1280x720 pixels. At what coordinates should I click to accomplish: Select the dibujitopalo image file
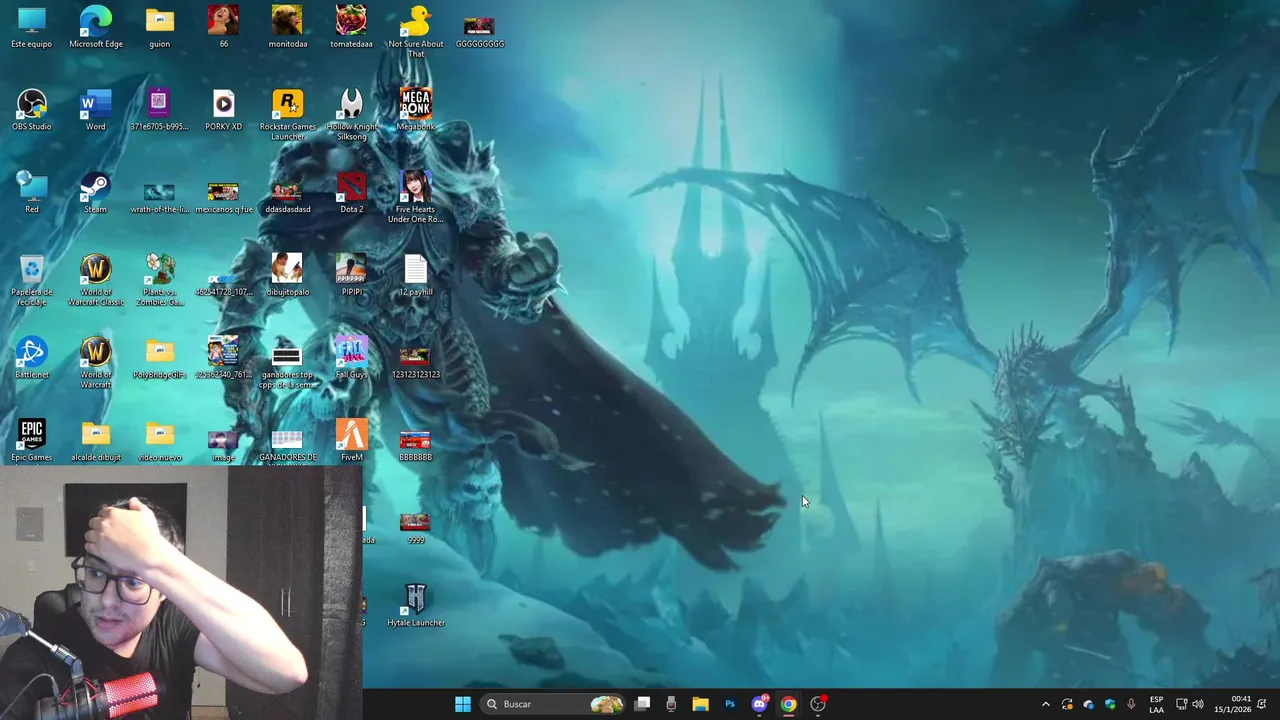click(287, 276)
